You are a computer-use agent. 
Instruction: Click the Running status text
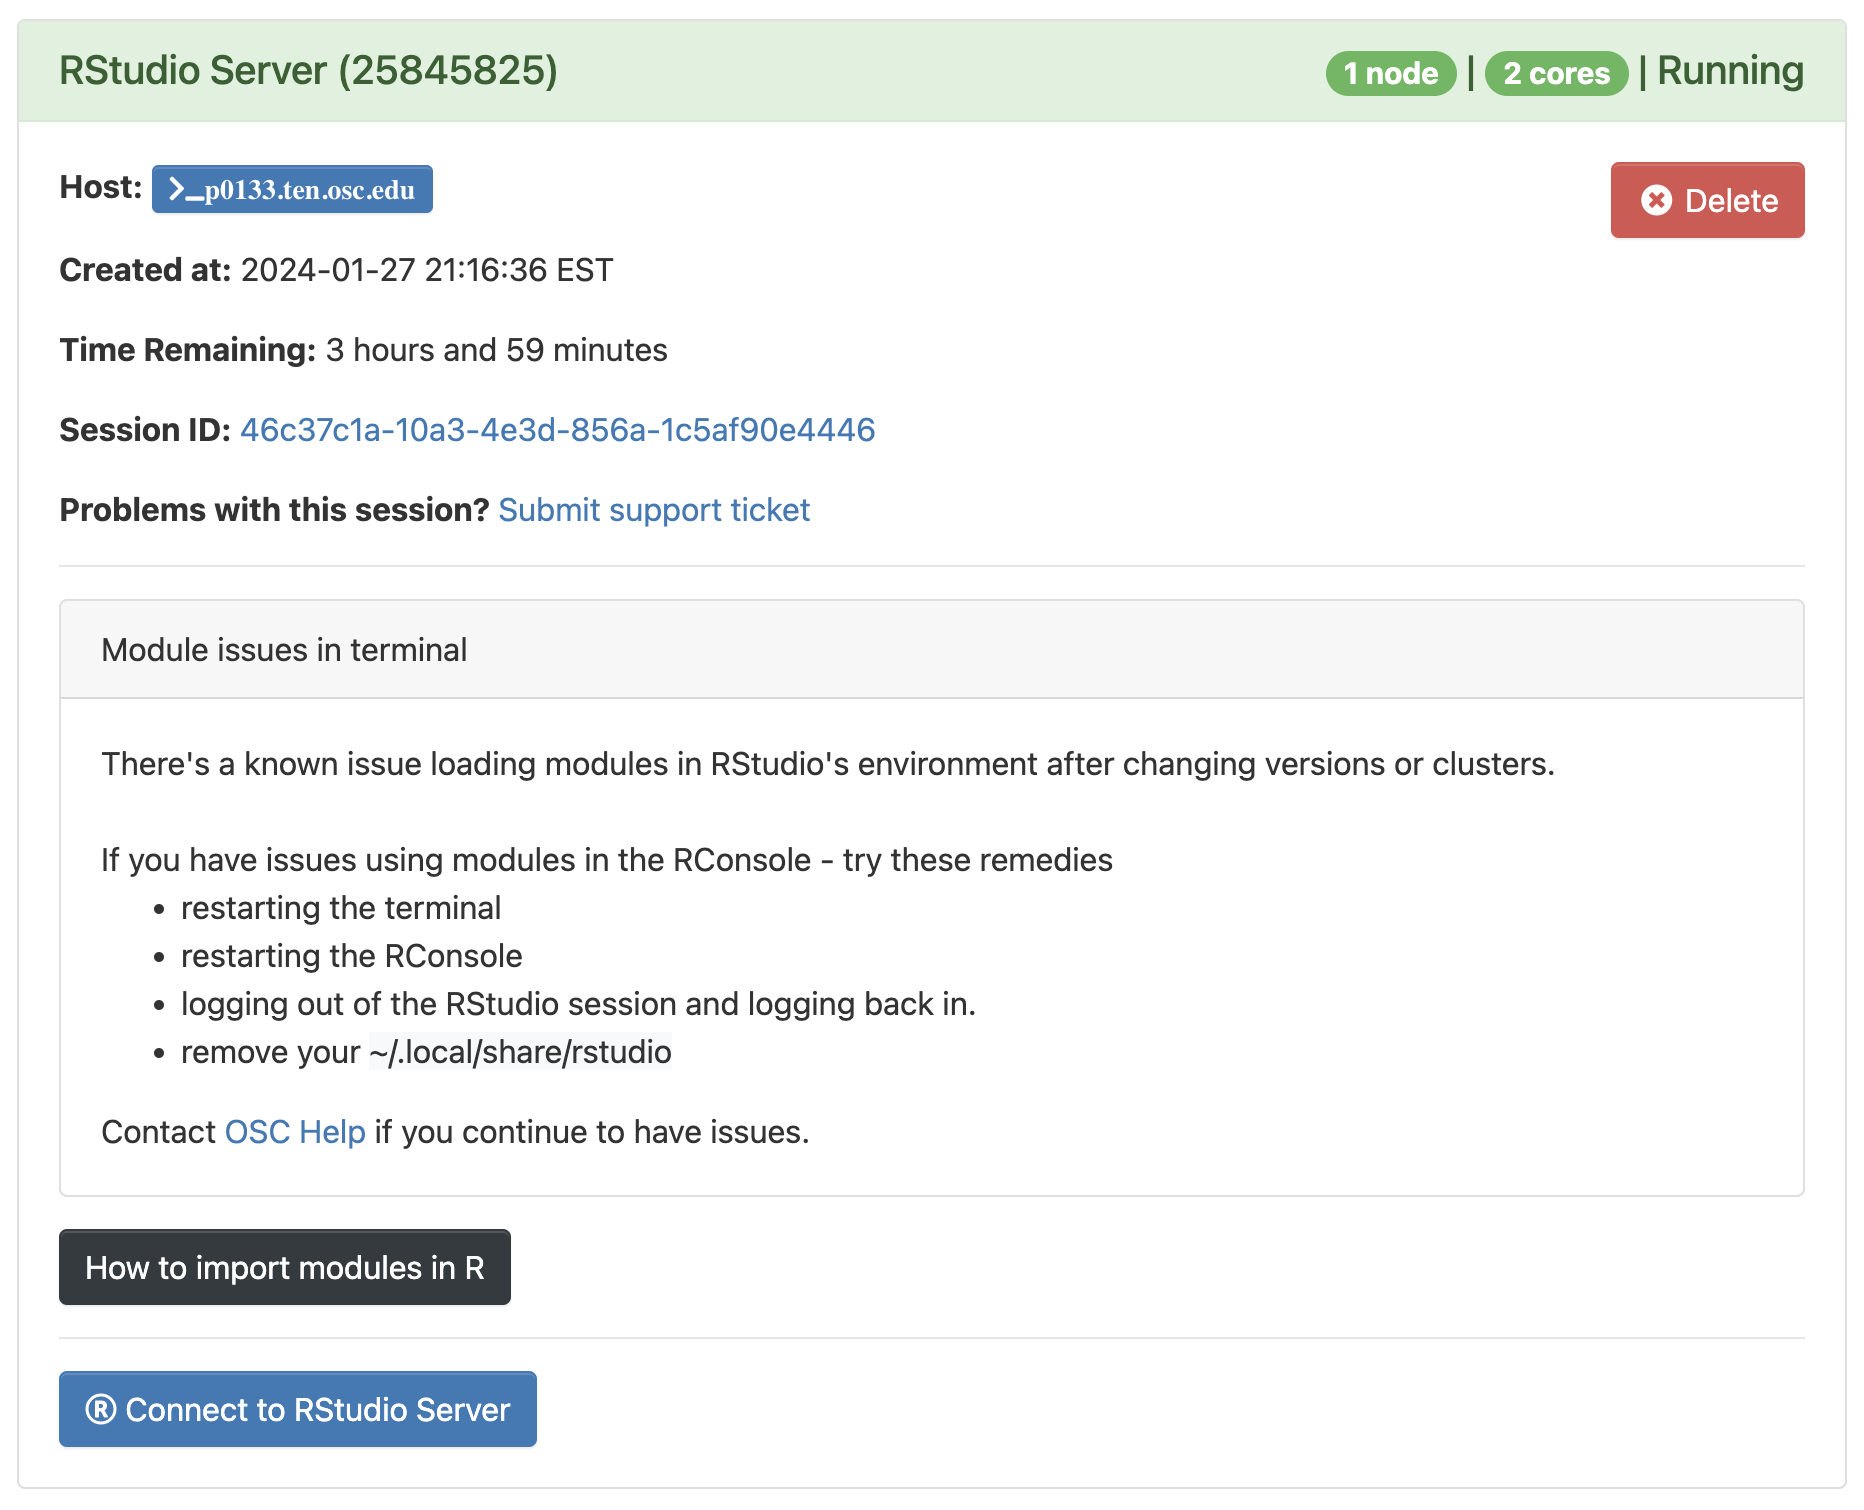[x=1730, y=71]
